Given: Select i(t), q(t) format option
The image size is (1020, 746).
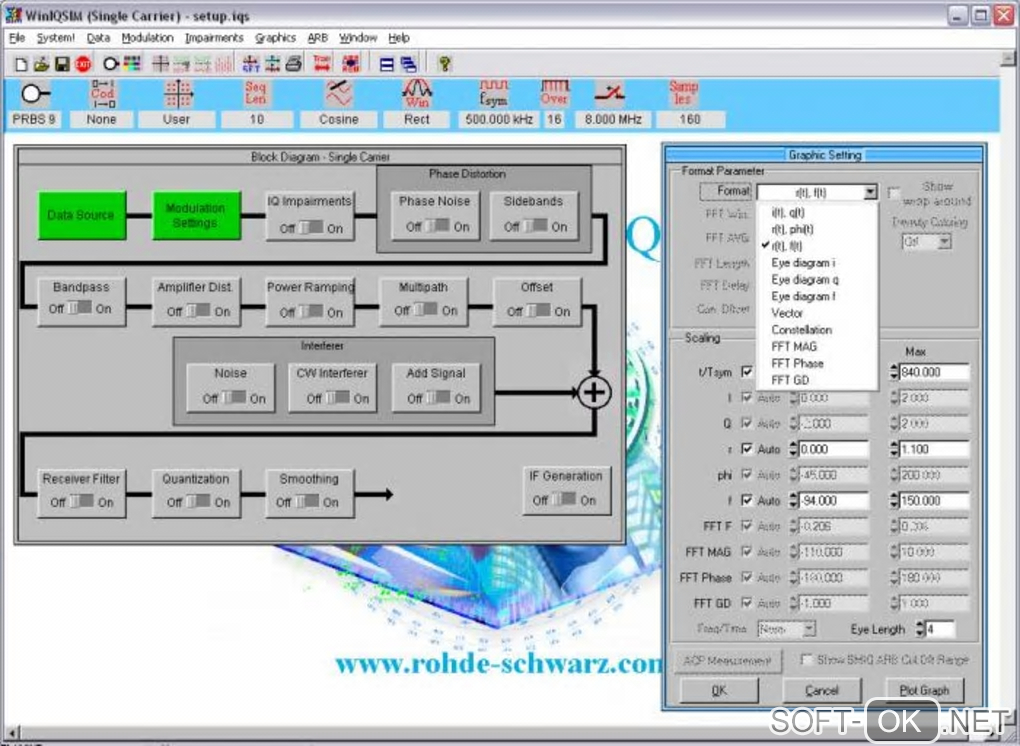Looking at the screenshot, I should pyautogui.click(x=788, y=212).
